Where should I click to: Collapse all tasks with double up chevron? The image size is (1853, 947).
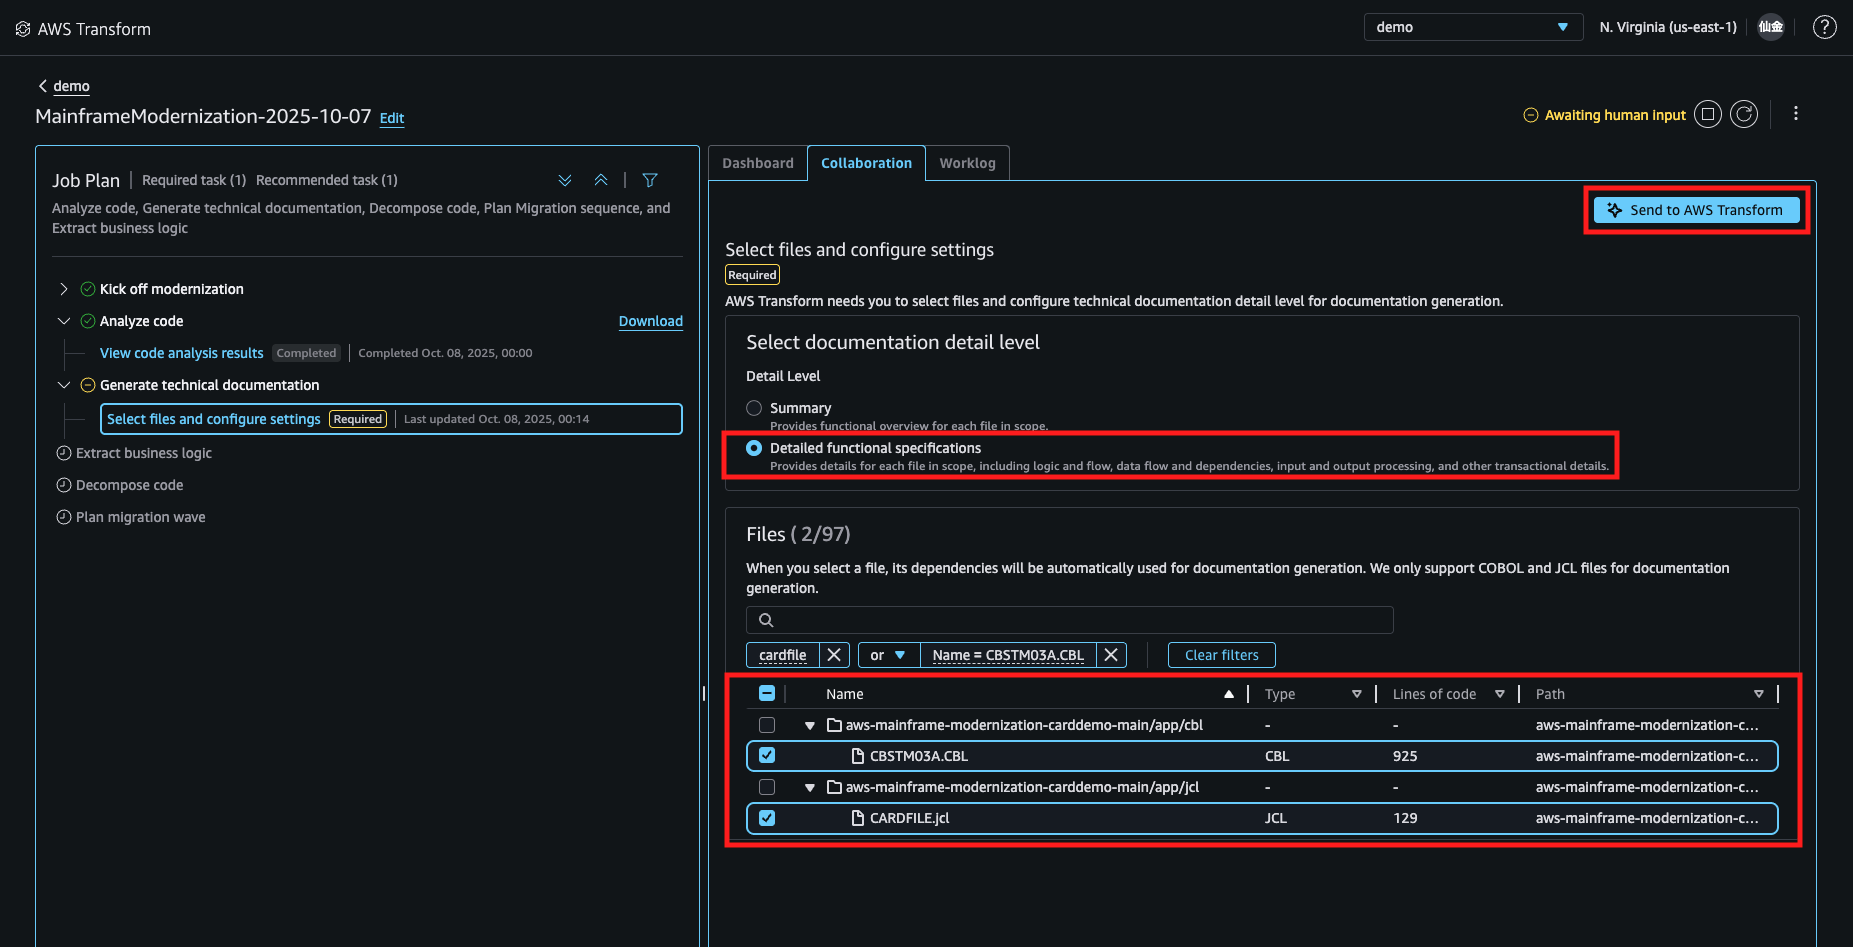coord(601,180)
